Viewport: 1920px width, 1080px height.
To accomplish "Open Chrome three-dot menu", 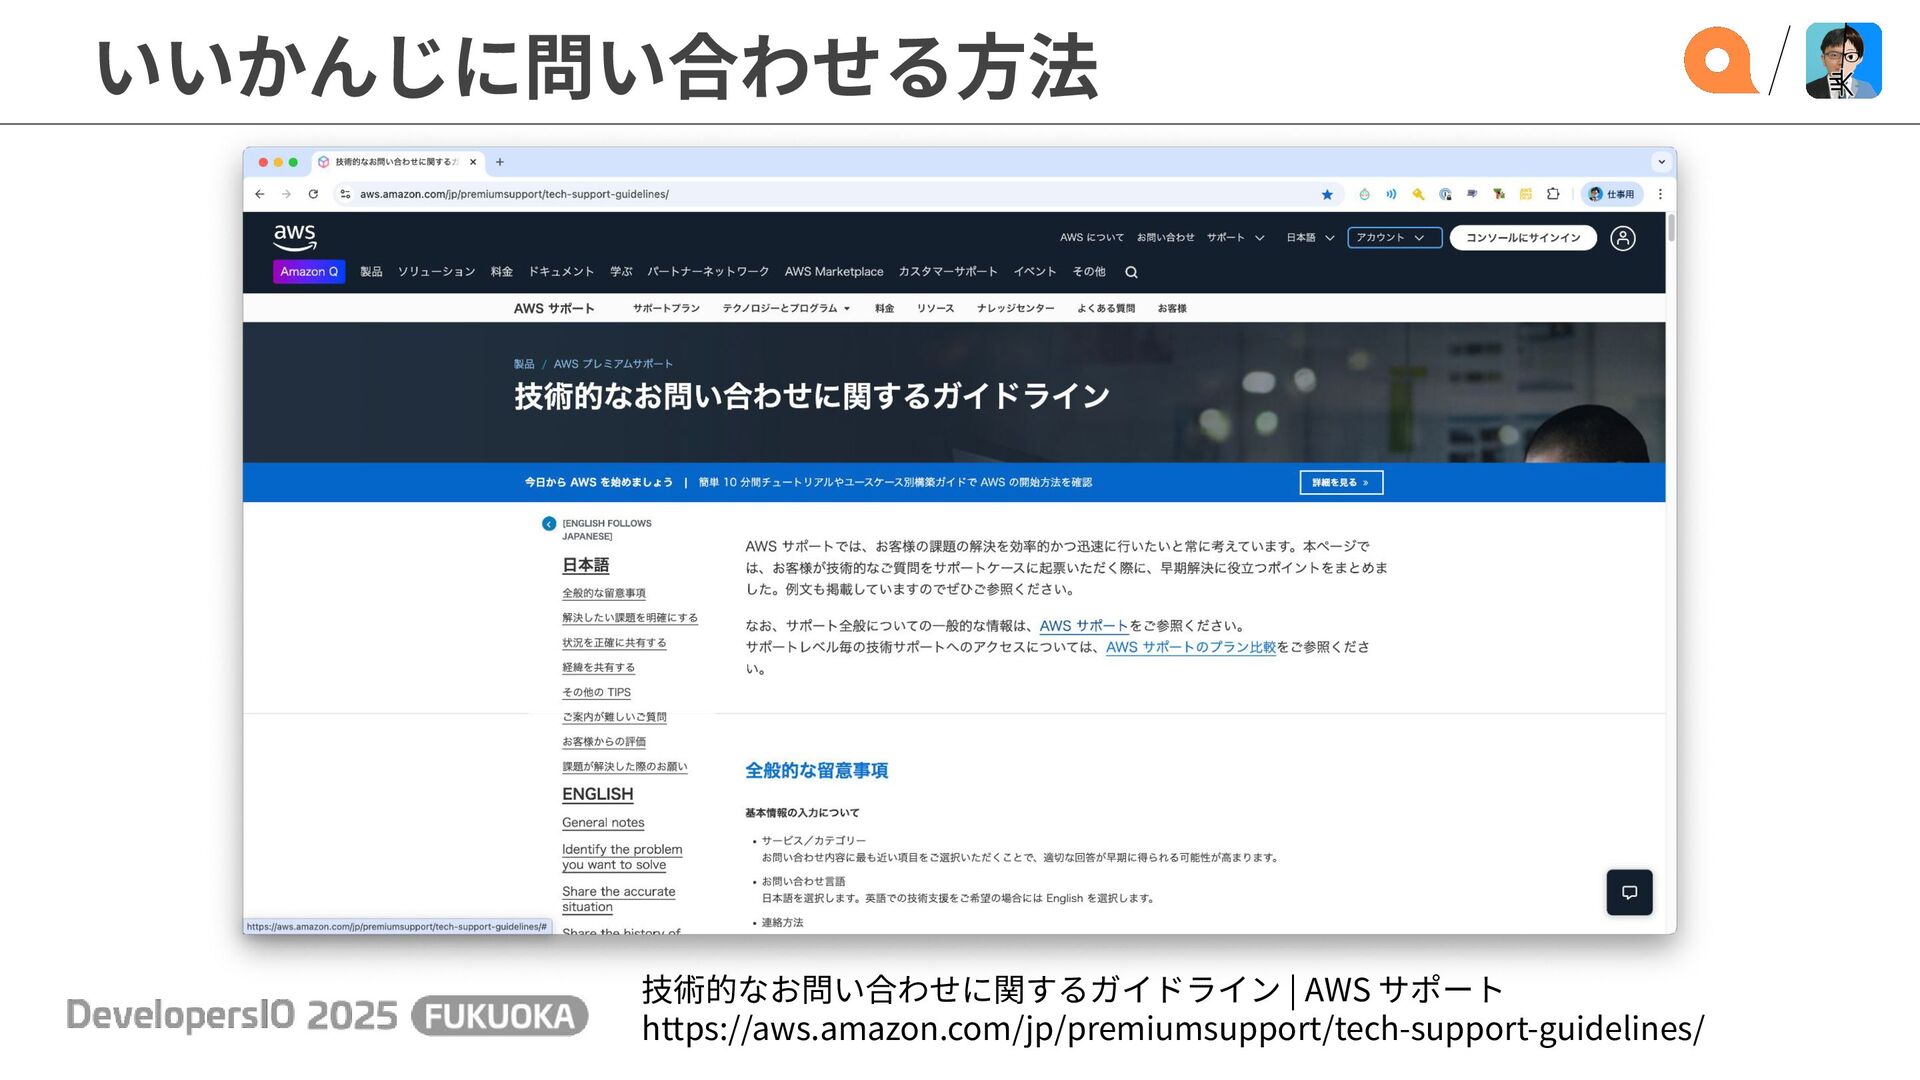I will (x=1660, y=194).
